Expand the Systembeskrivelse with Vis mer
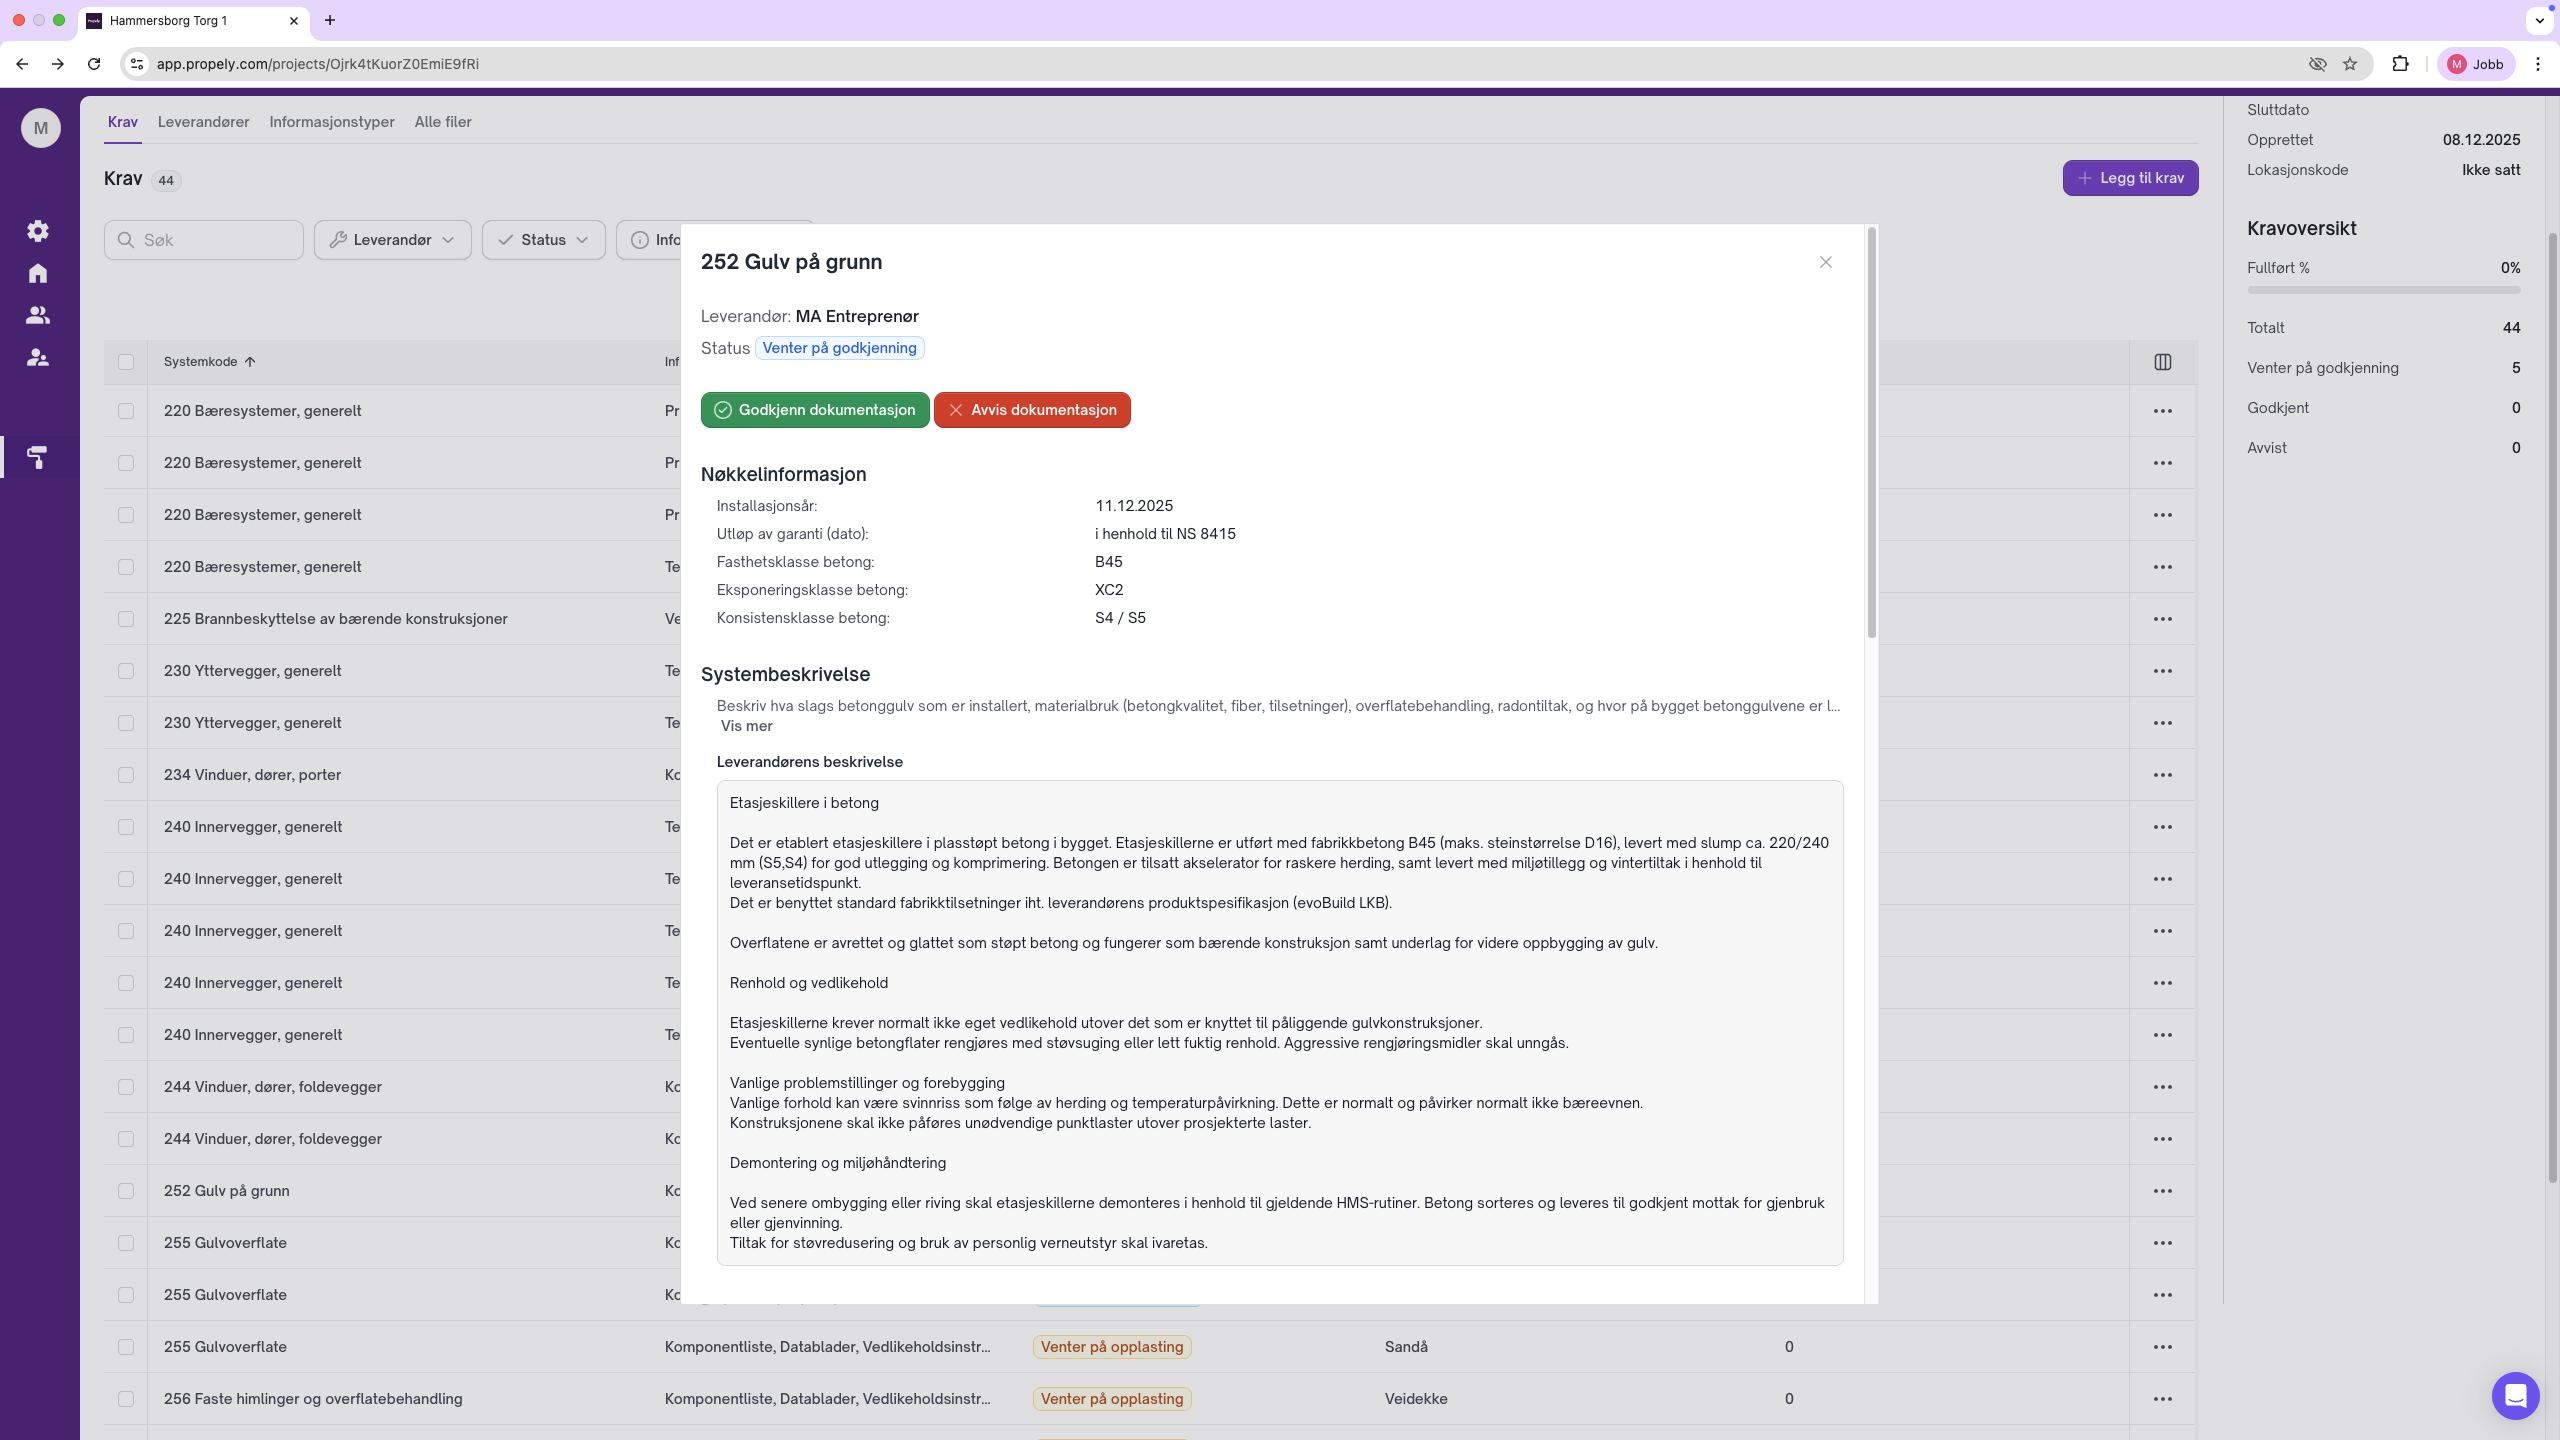This screenshot has width=2560, height=1440. [x=746, y=726]
